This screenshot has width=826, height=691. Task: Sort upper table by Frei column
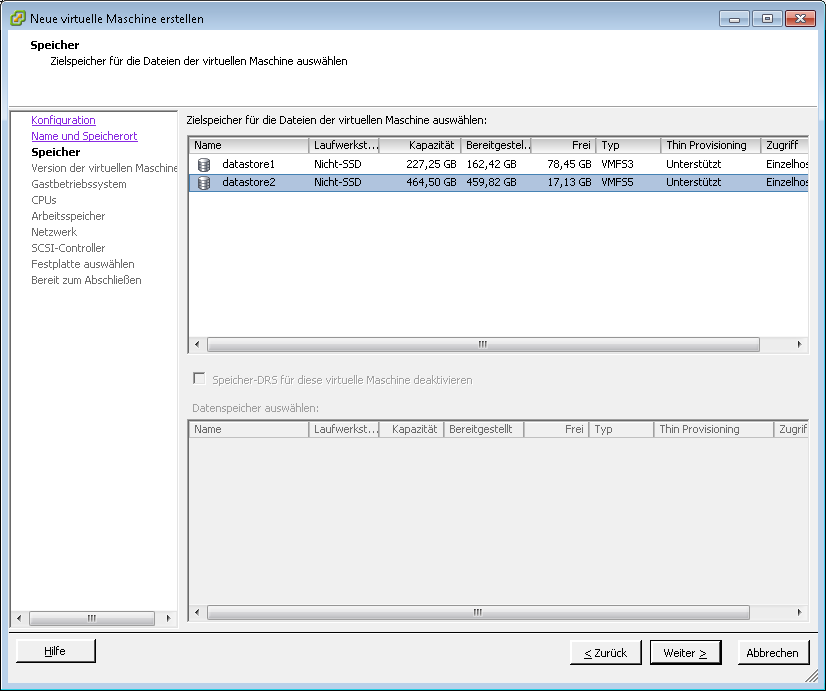563,145
